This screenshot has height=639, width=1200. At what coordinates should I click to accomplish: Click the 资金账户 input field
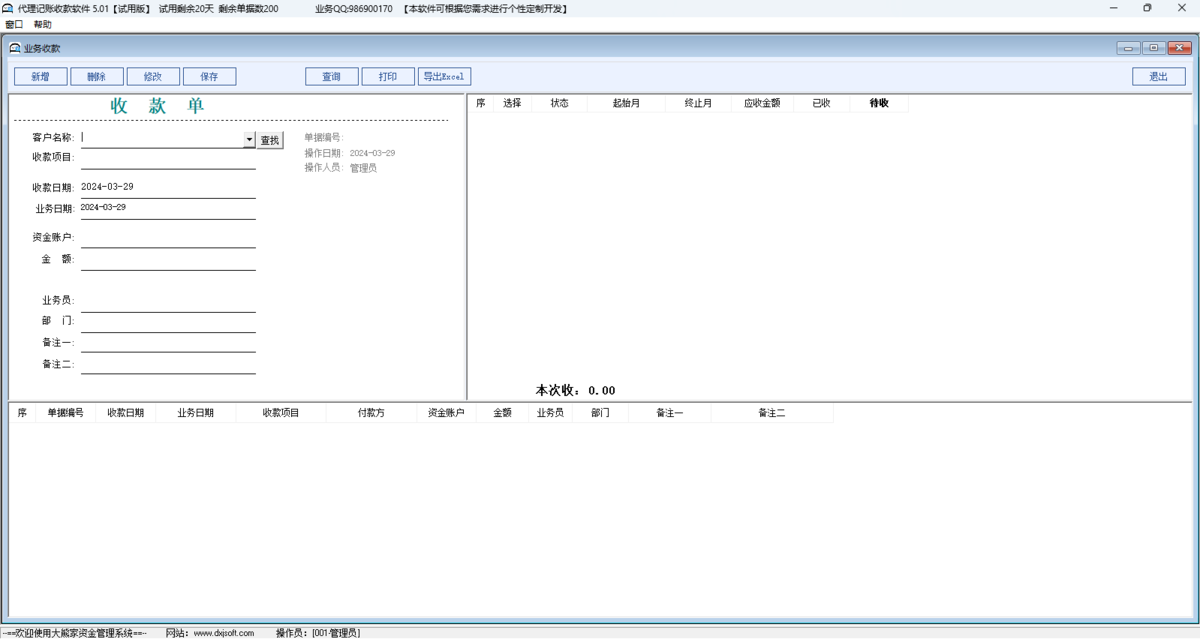(168, 238)
